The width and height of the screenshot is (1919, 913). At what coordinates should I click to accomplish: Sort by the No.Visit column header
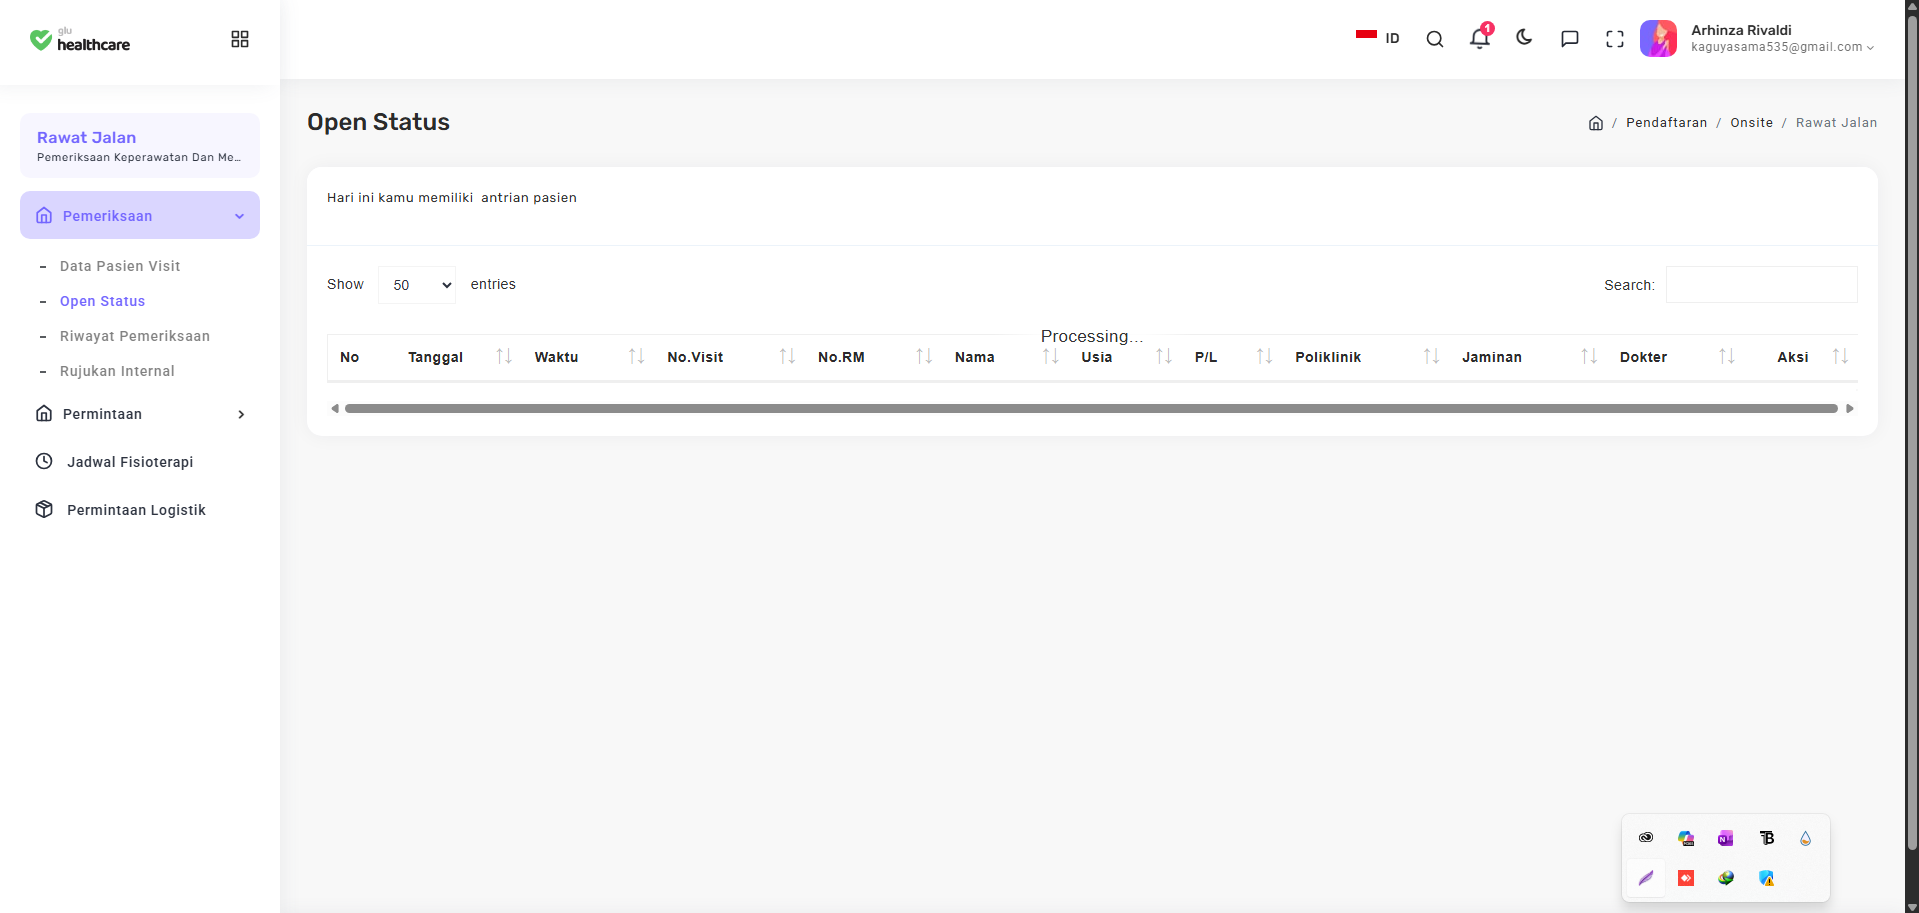[730, 357]
